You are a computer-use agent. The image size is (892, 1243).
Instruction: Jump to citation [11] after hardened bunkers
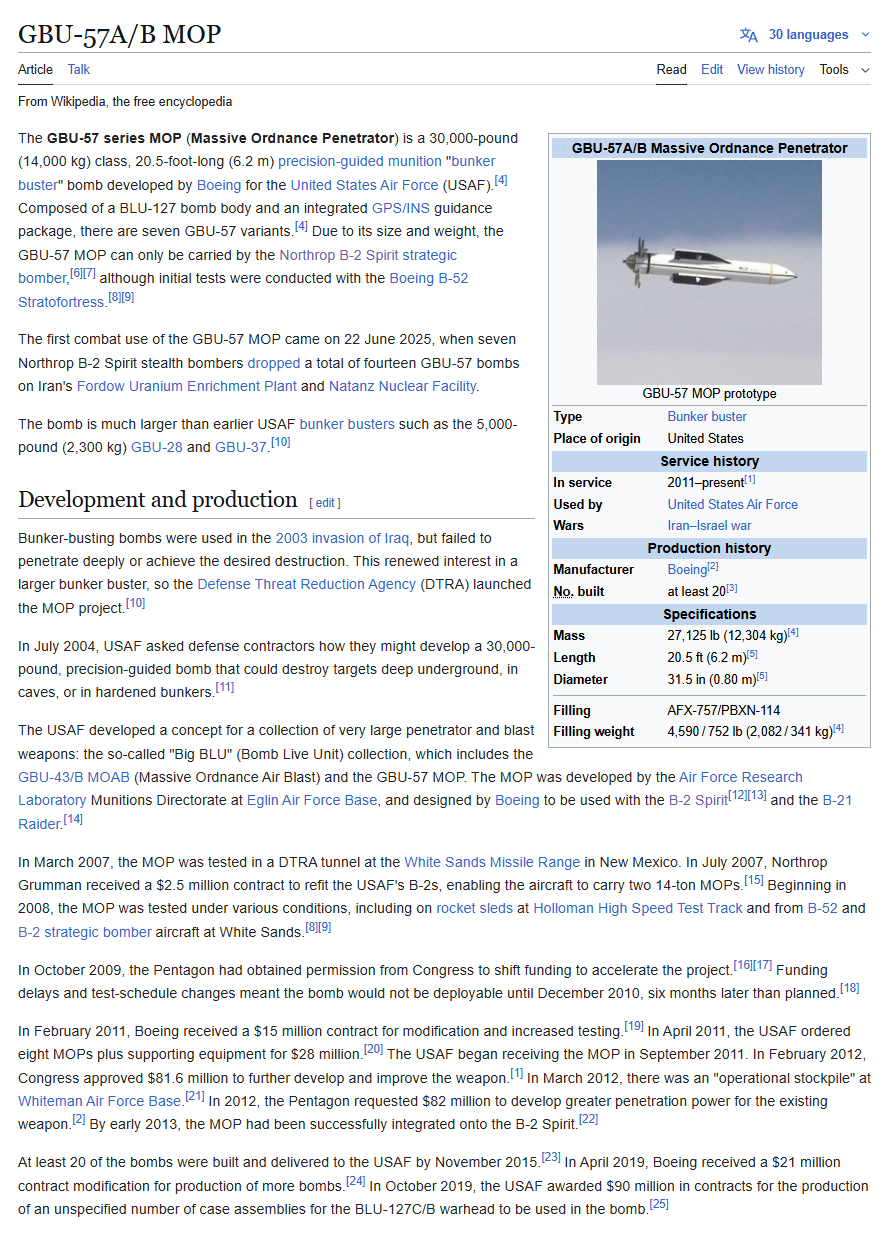pyautogui.click(x=225, y=687)
